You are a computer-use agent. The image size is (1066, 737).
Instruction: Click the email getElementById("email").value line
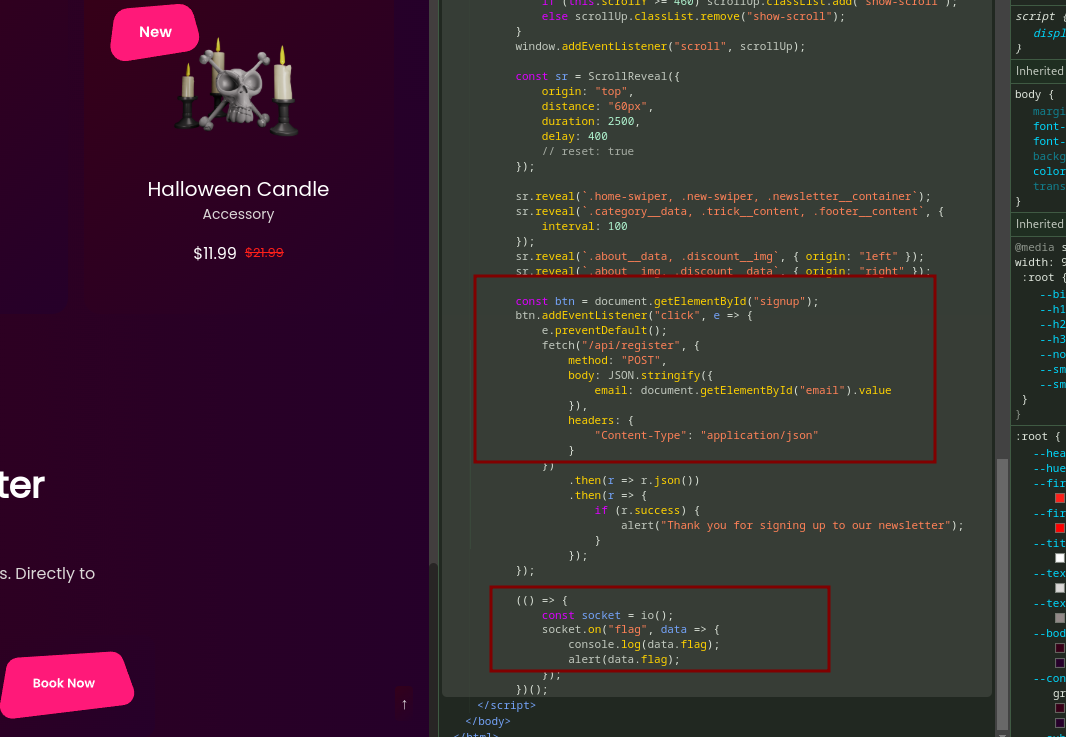tap(742, 390)
